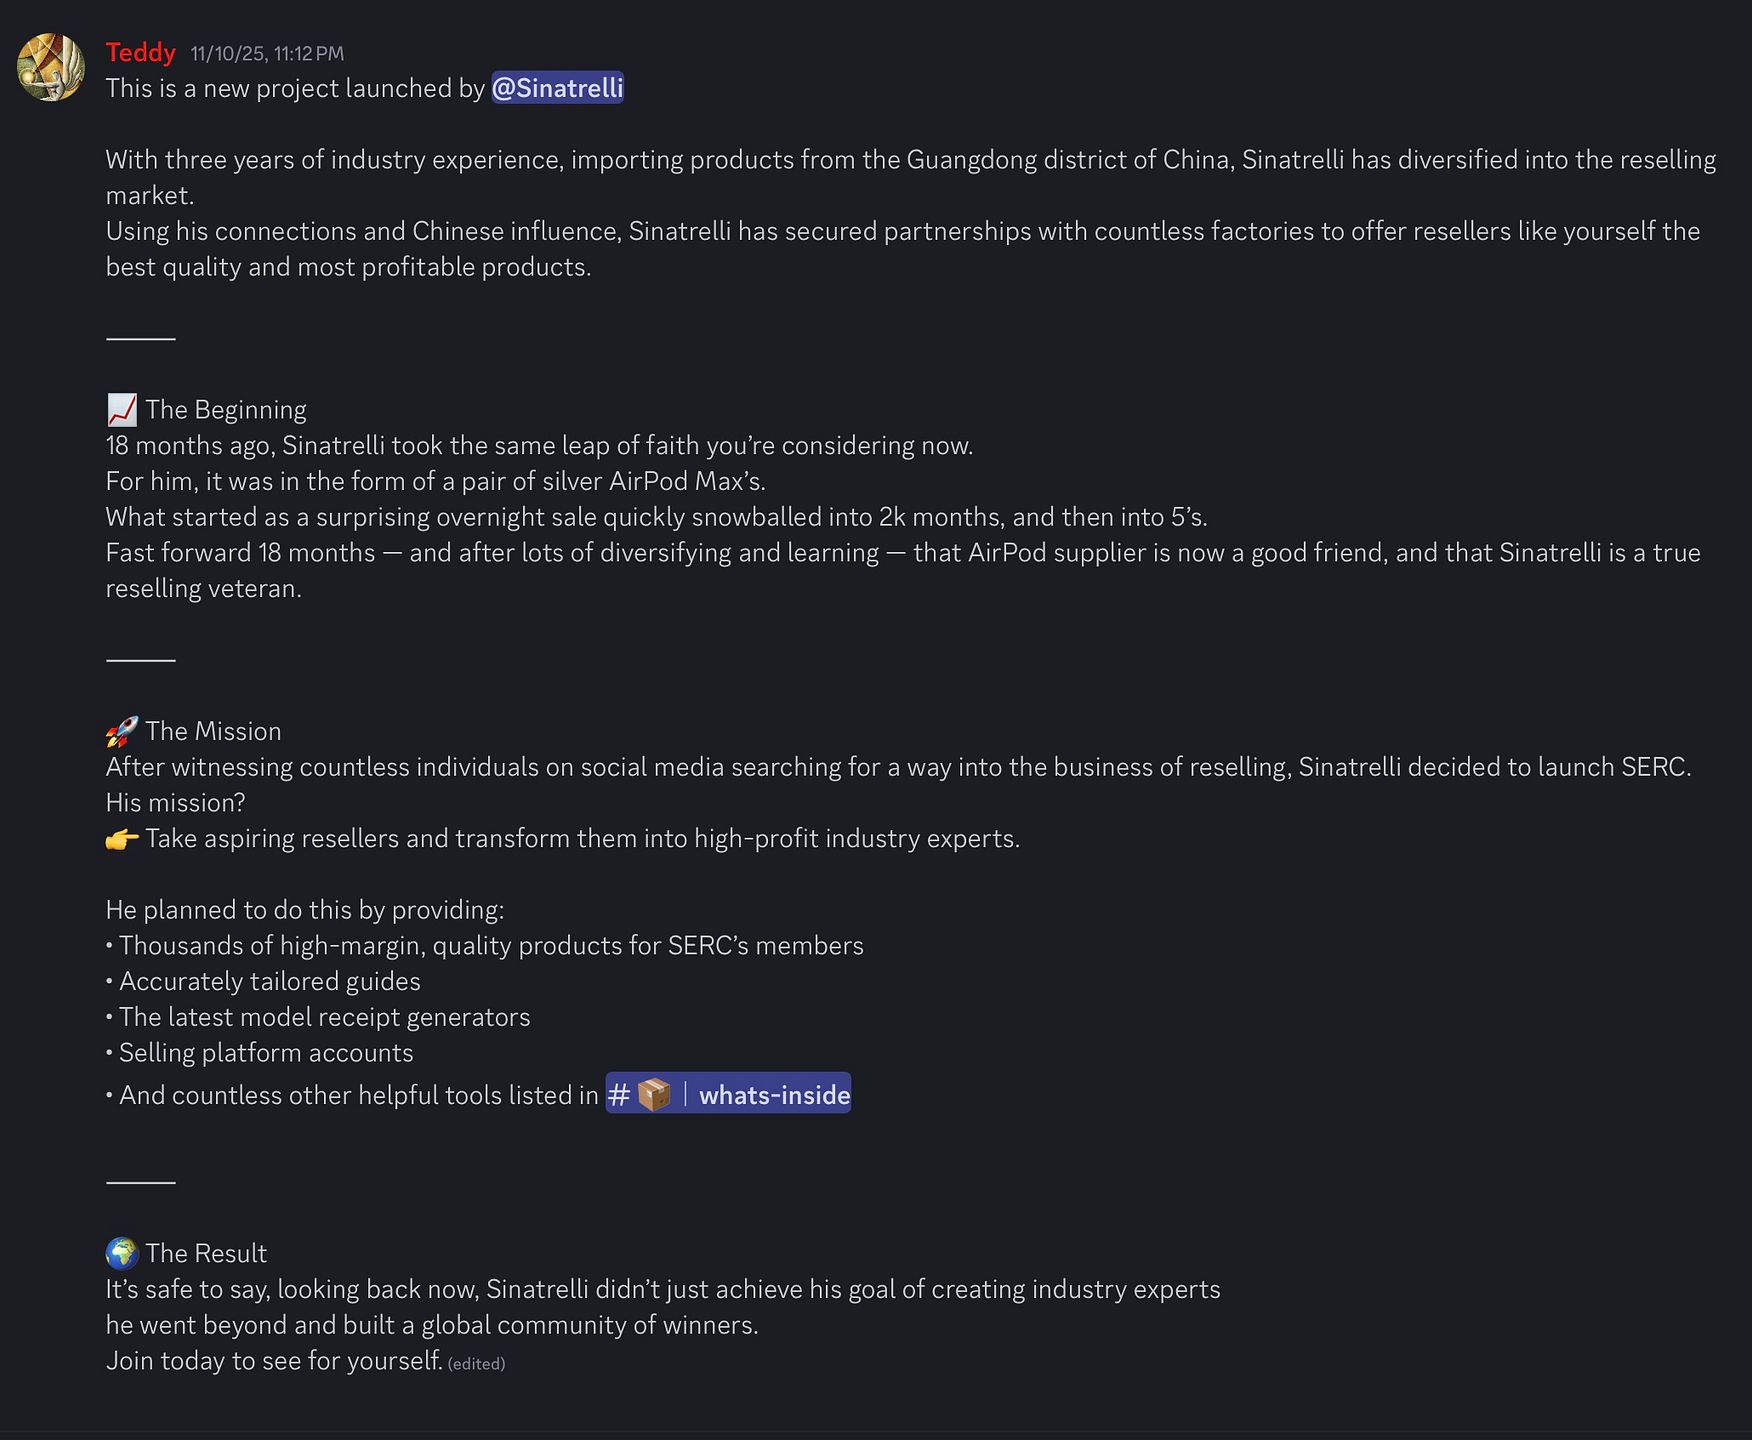This screenshot has width=1752, height=1440.
Task: Click 'The latest model receipt generators' line
Action: (318, 1017)
